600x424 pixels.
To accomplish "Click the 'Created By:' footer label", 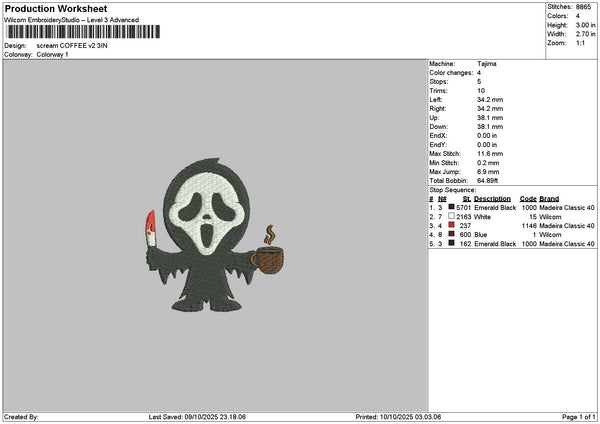I will (x=21, y=417).
